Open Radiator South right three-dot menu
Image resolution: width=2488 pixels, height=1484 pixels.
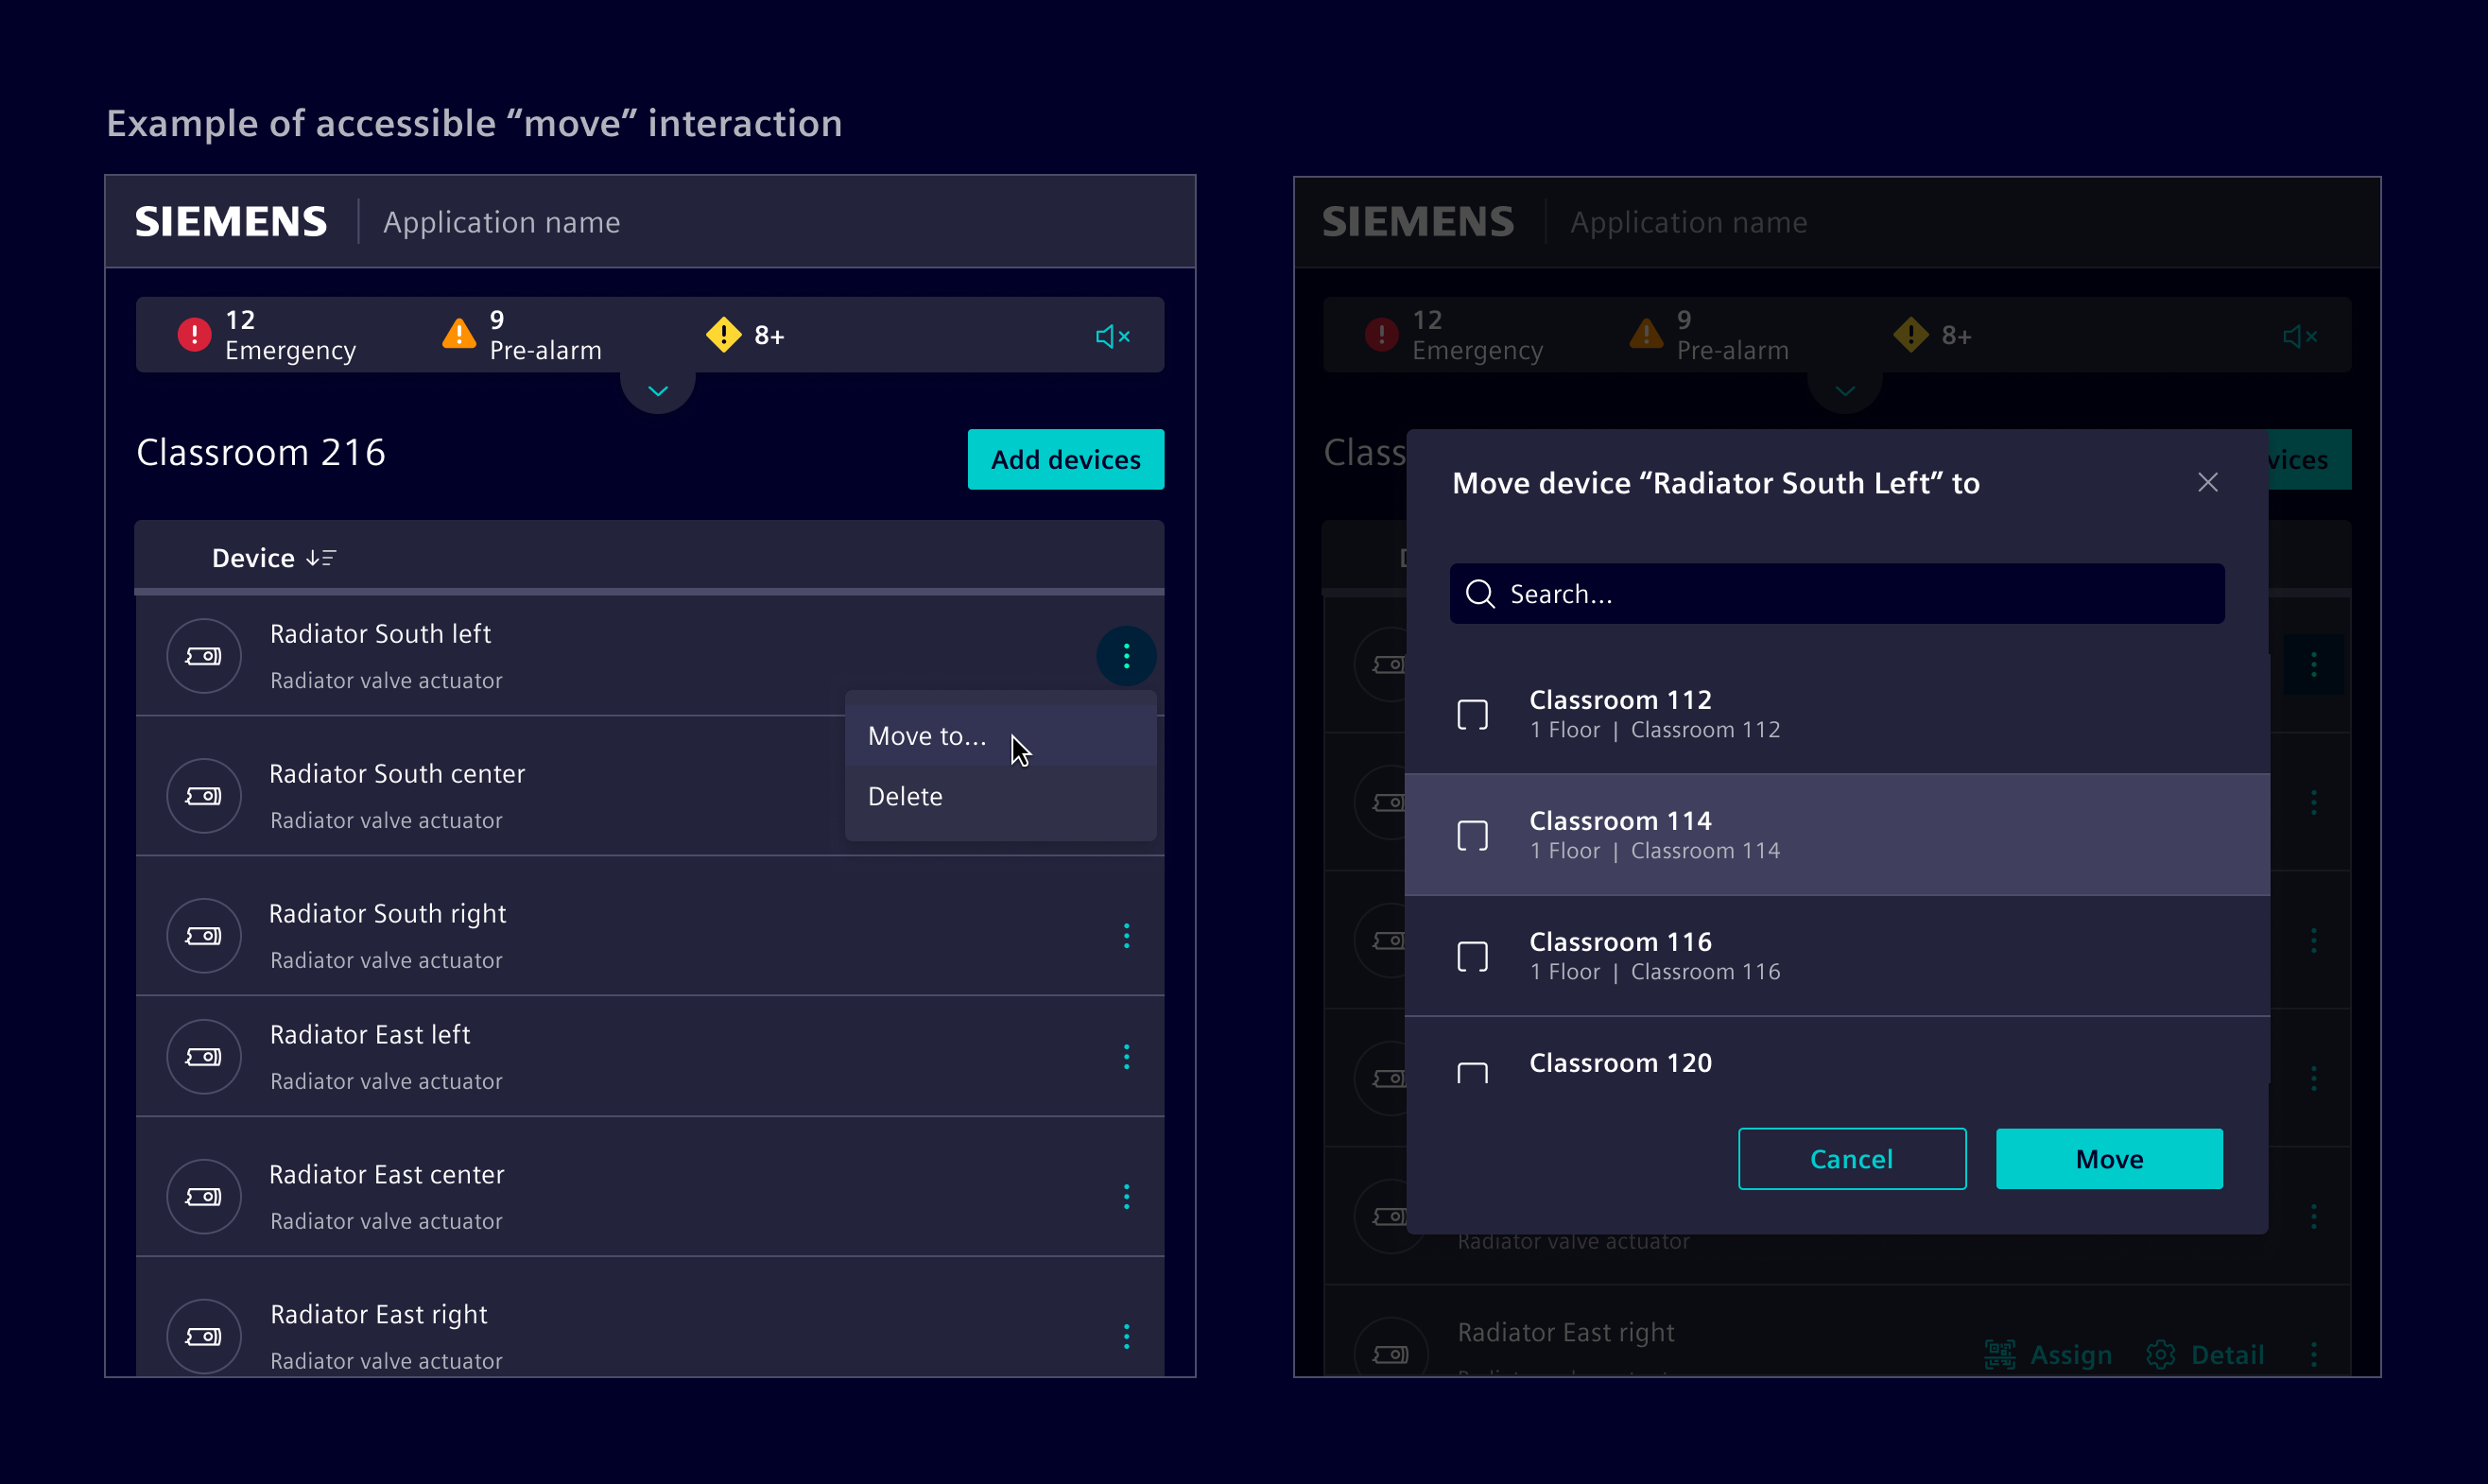pos(1126,936)
